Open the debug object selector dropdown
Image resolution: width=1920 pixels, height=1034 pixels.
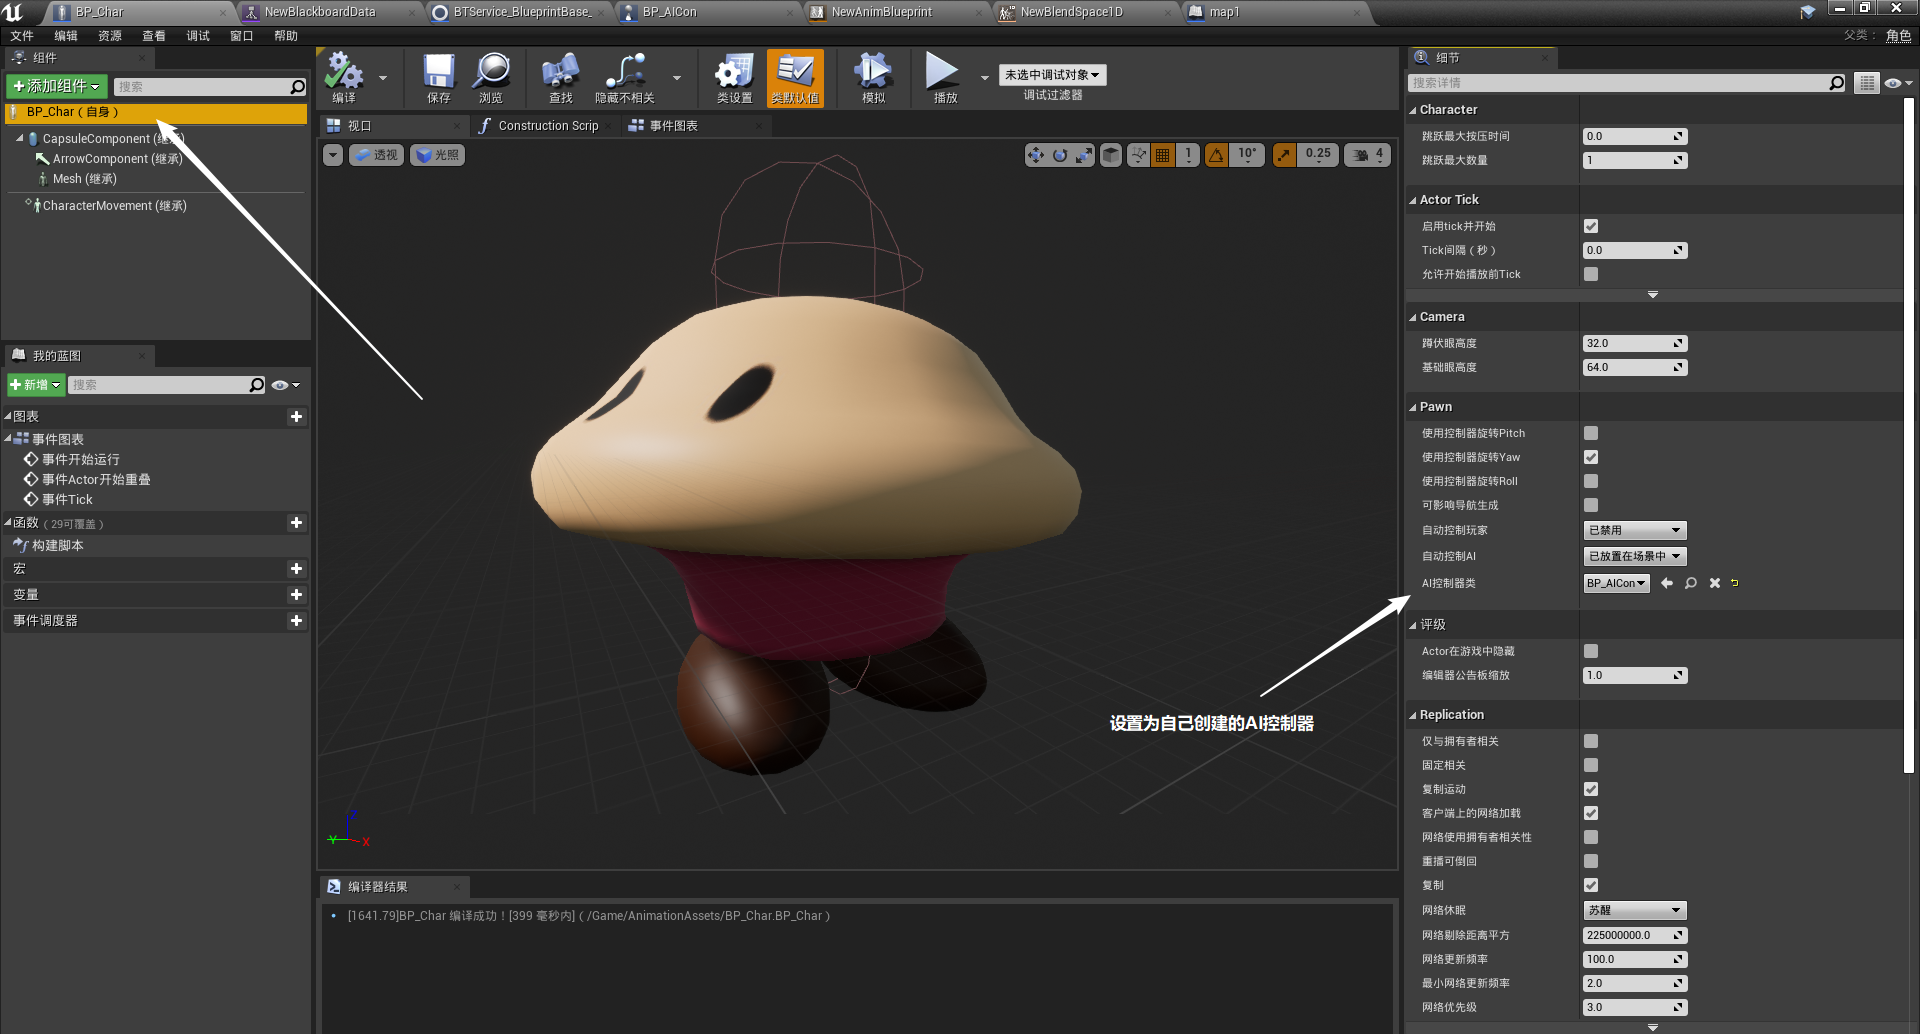click(x=1052, y=75)
